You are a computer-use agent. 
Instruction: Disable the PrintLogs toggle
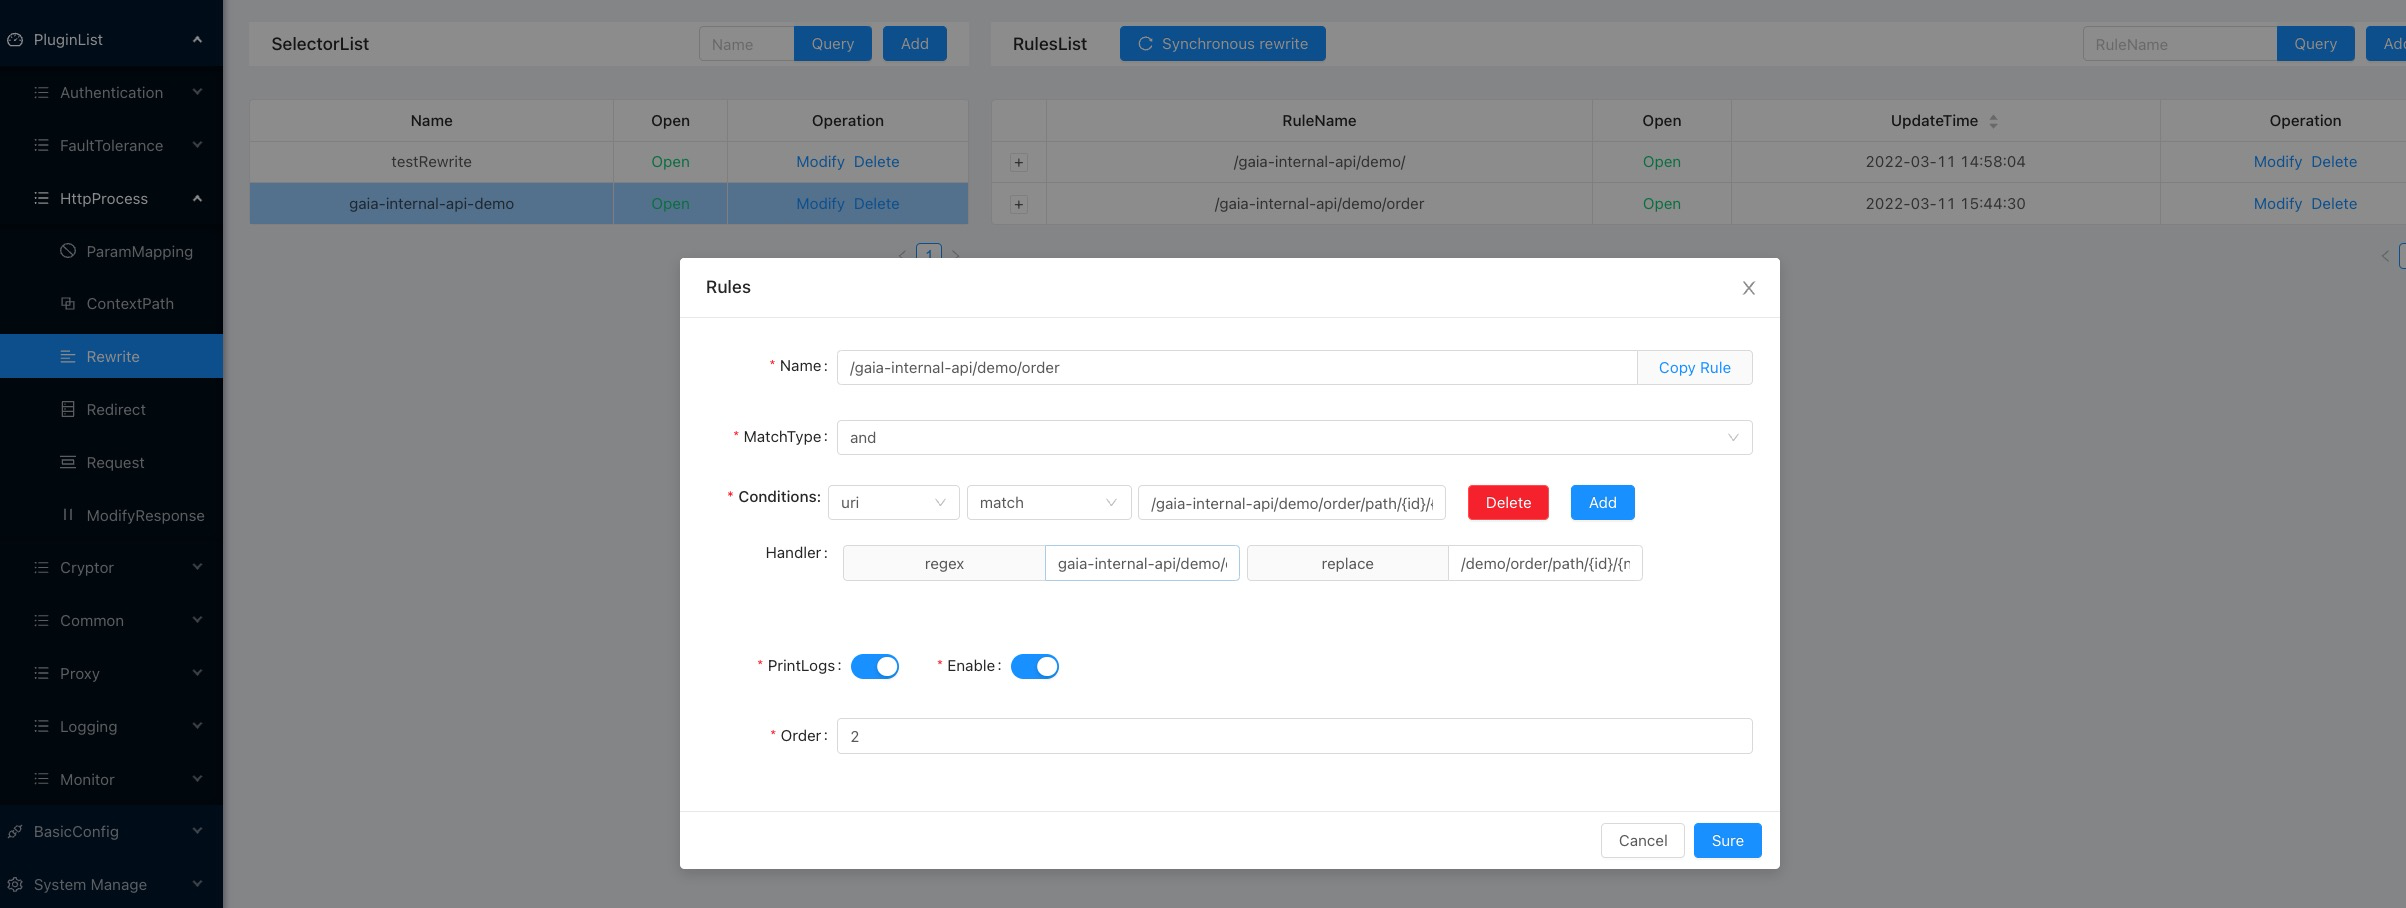[x=874, y=665]
